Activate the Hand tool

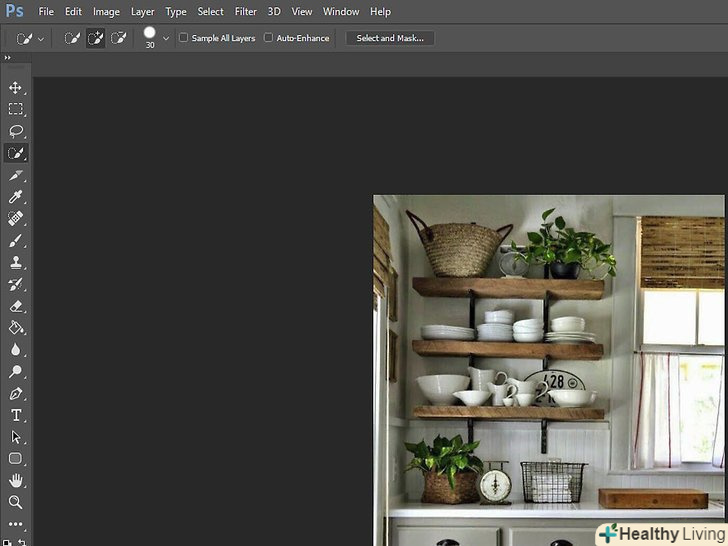[16, 481]
